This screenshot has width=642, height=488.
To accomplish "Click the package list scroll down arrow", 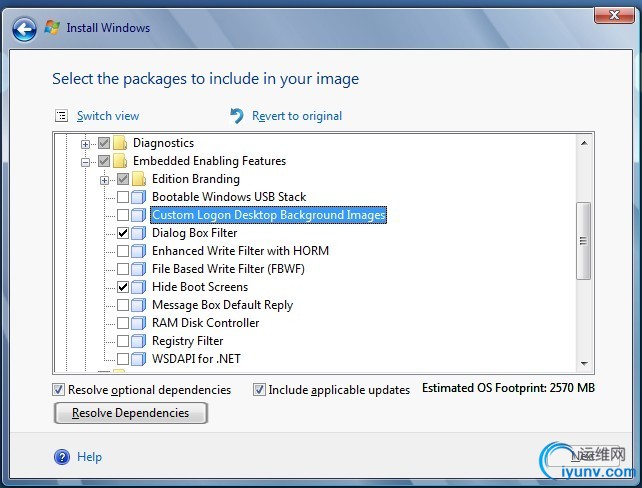I will (584, 364).
